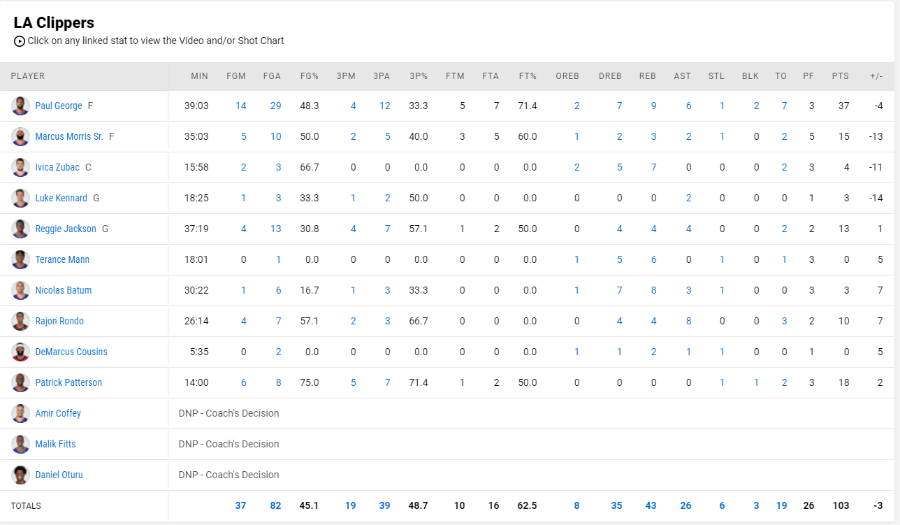
Task: Click the MIN column header
Action: coord(199,76)
